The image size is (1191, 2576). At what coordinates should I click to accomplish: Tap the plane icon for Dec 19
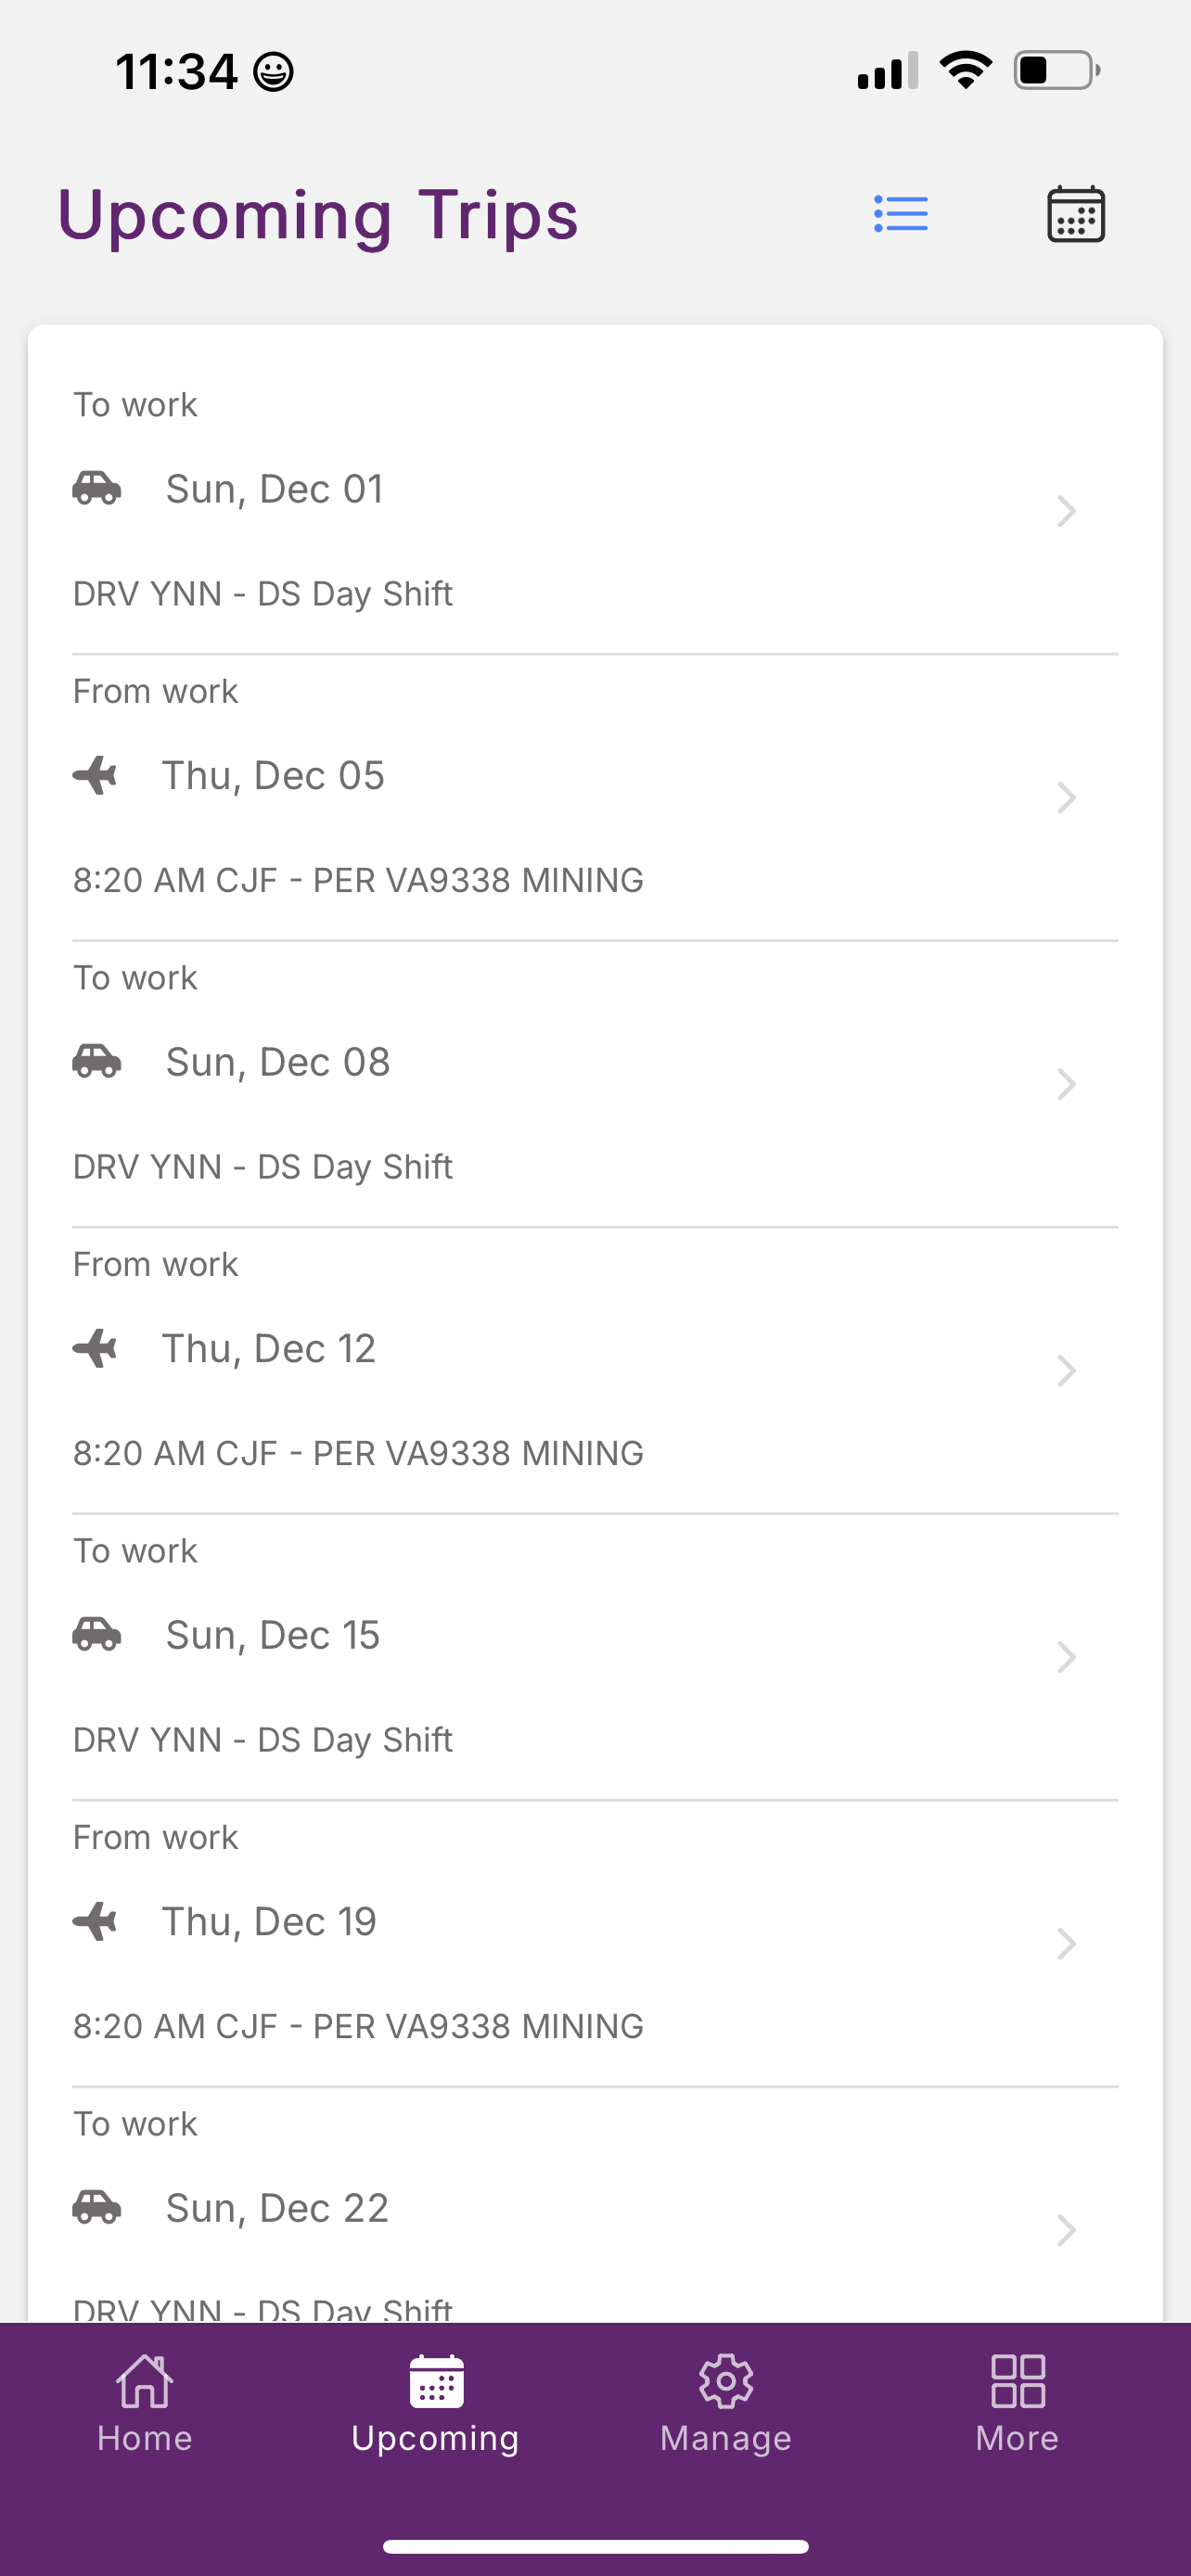pyautogui.click(x=95, y=1921)
